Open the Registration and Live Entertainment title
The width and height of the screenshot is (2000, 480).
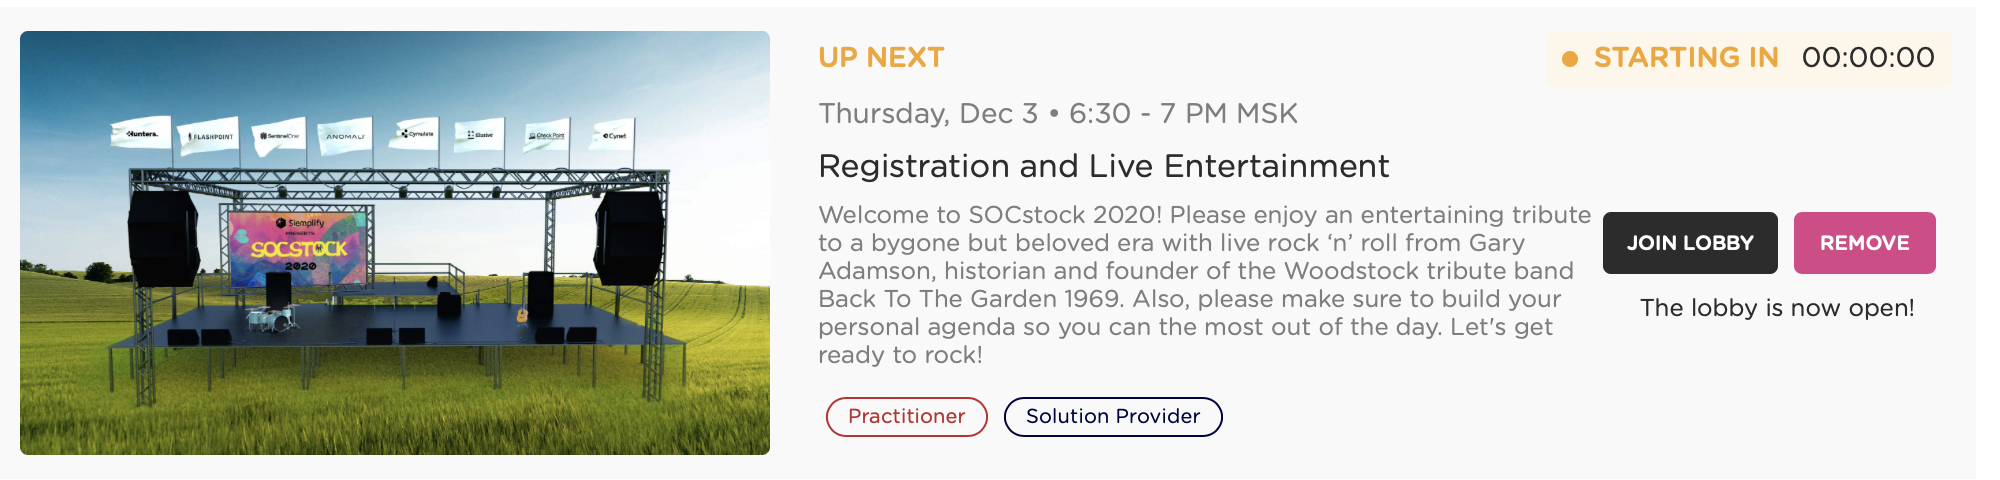(1103, 166)
